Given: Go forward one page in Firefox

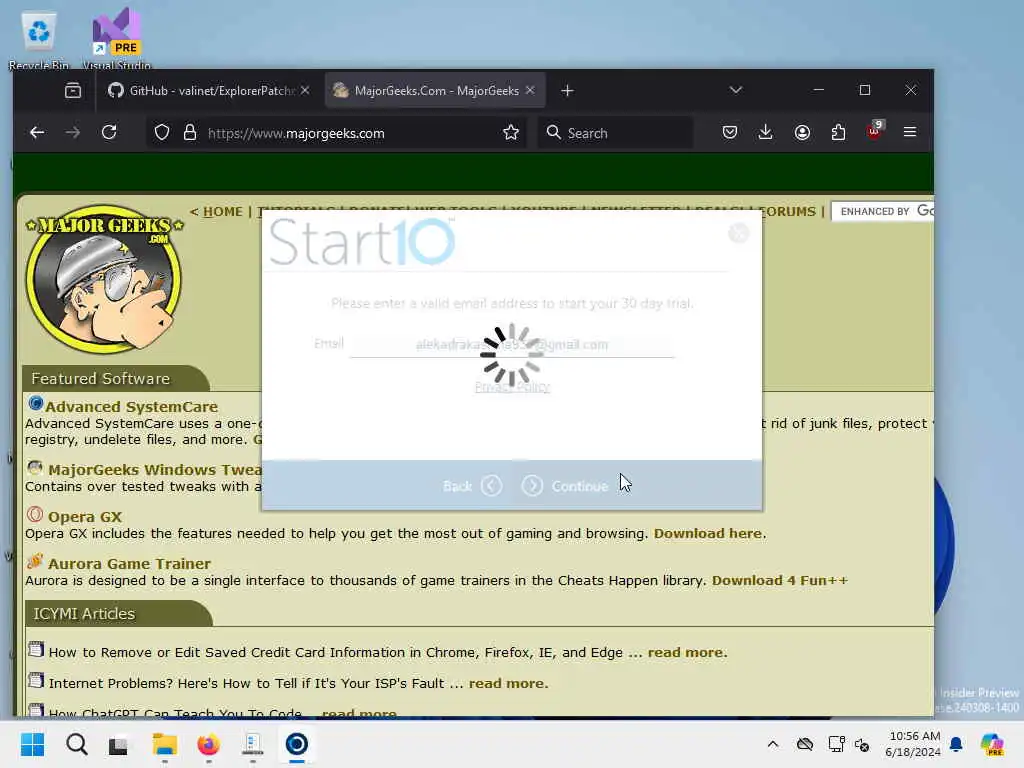Looking at the screenshot, I should [72, 133].
